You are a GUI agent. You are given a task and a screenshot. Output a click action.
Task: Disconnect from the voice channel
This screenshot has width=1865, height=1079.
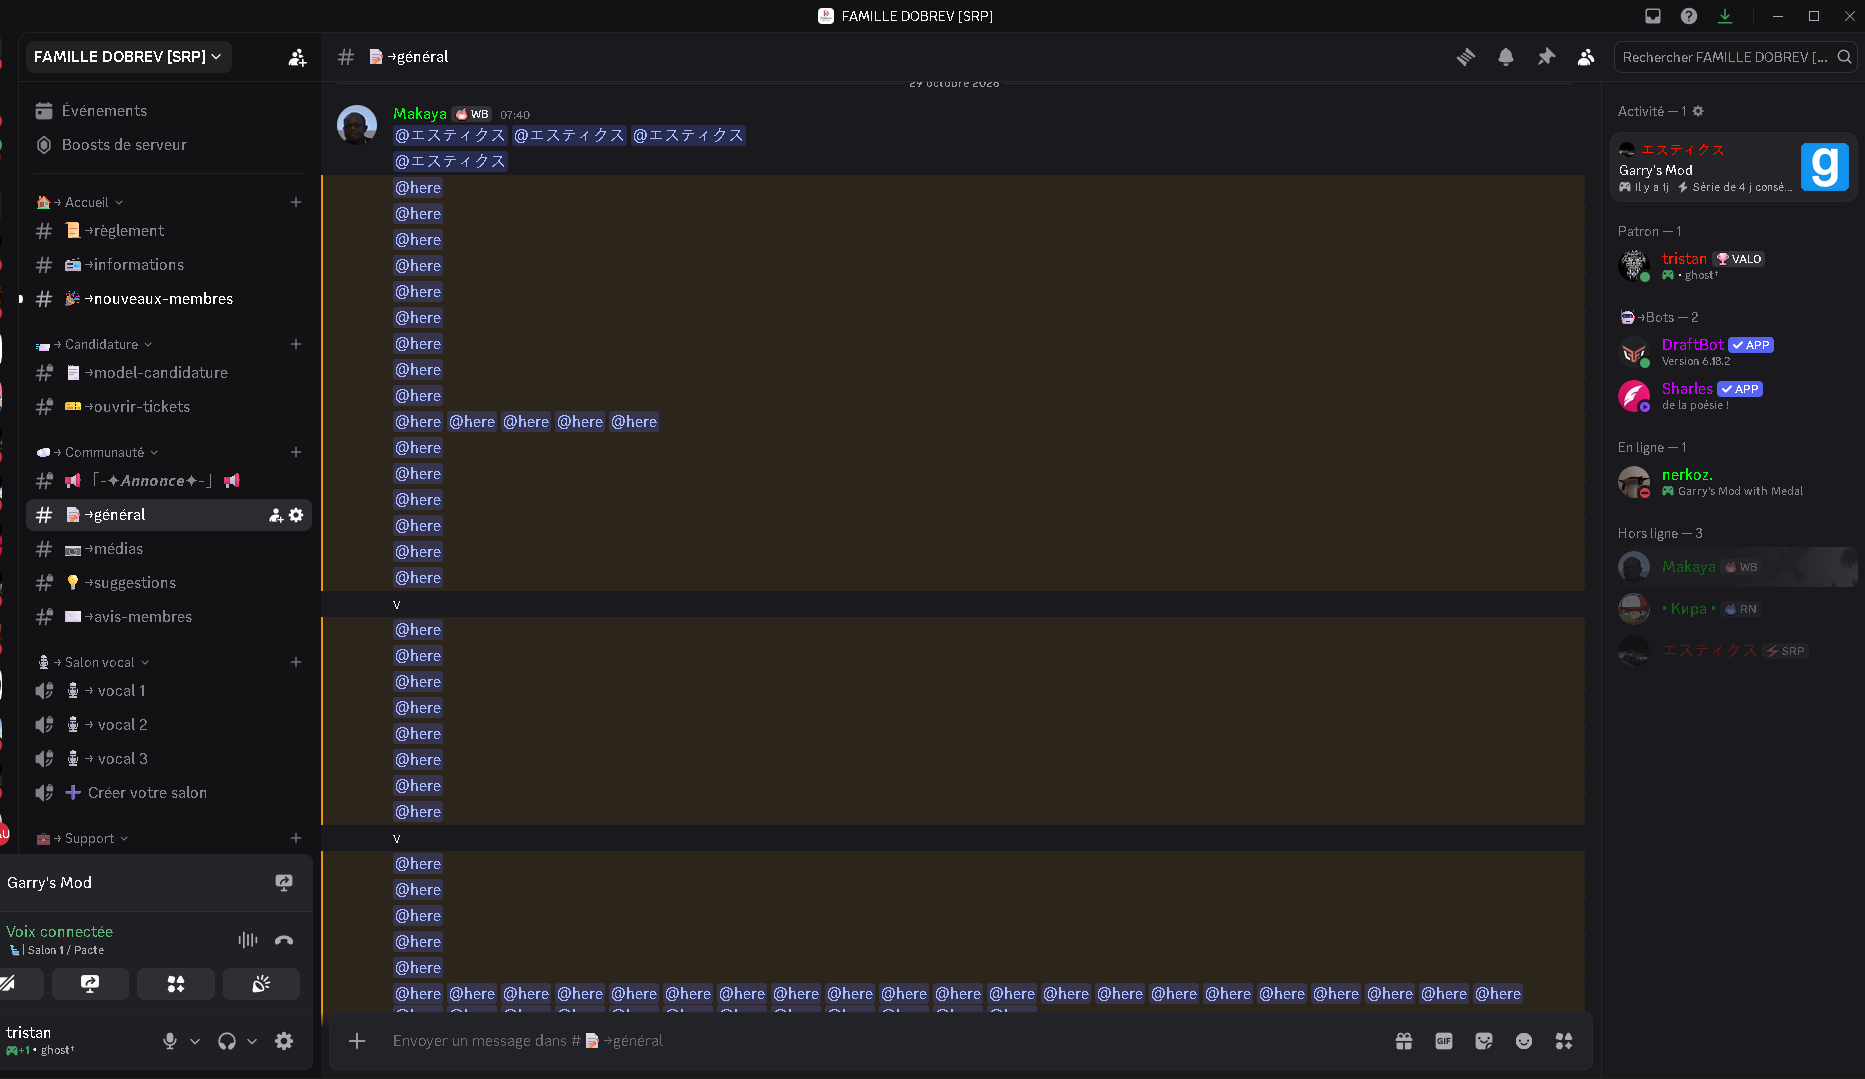click(x=284, y=940)
